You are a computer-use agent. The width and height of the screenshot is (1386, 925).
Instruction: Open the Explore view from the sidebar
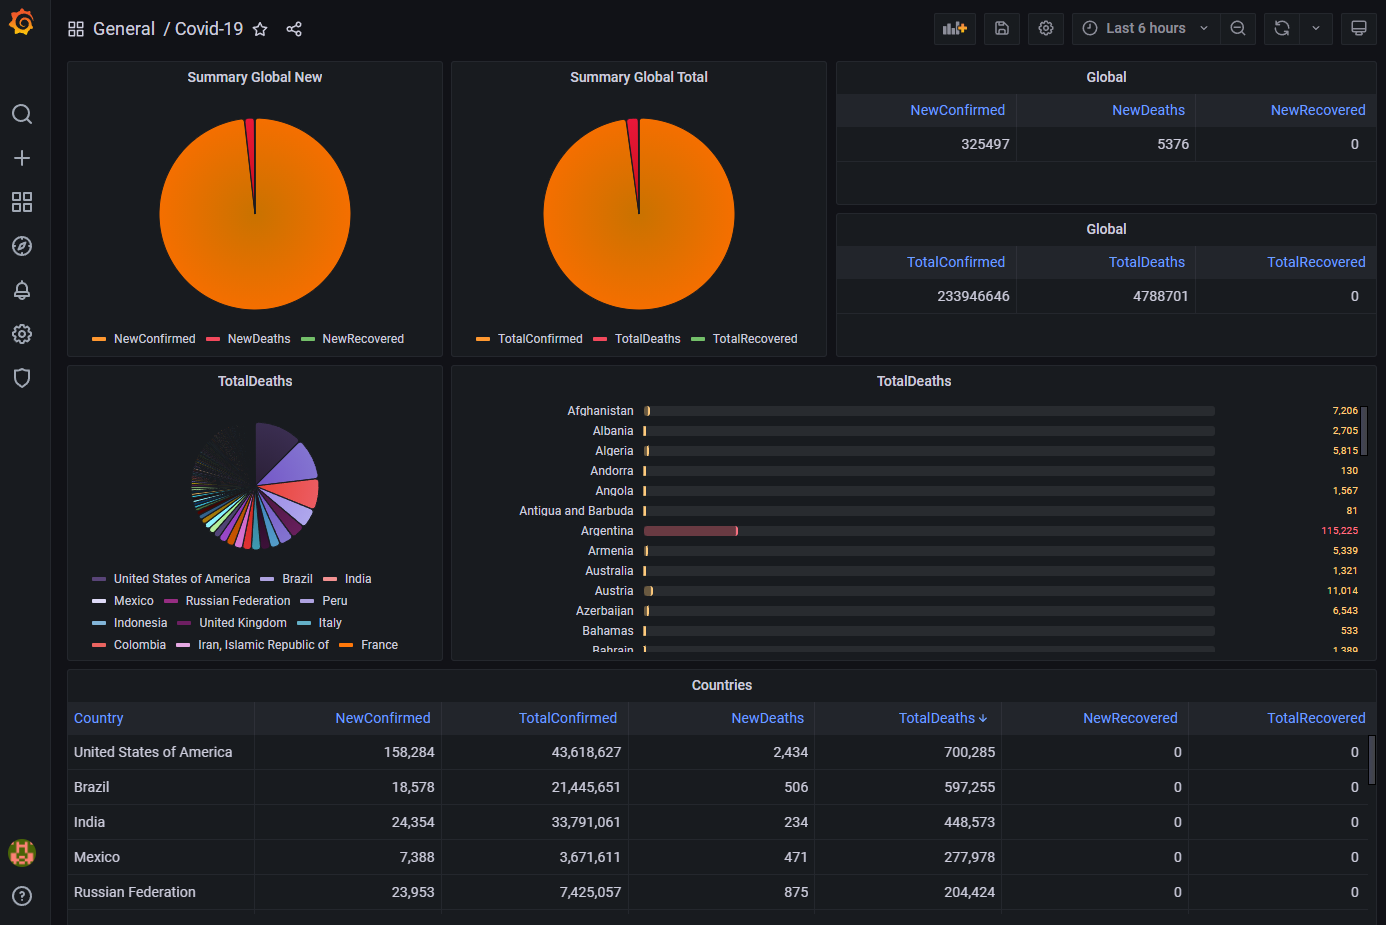point(22,246)
